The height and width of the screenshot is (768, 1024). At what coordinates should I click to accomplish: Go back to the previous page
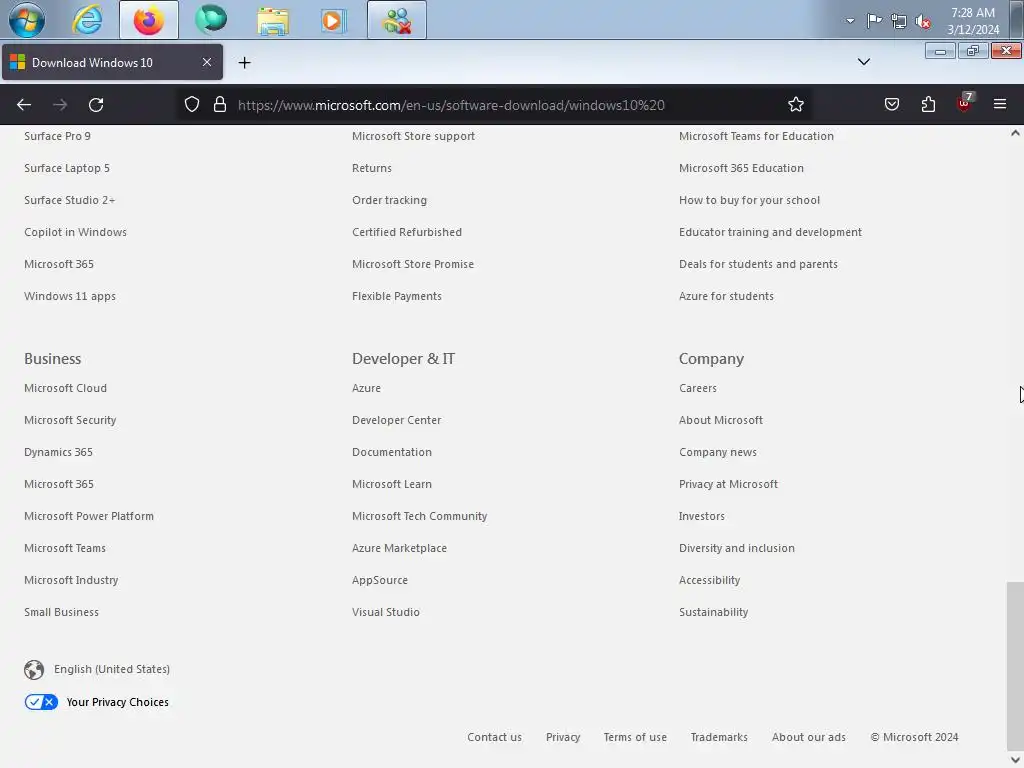pos(24,104)
